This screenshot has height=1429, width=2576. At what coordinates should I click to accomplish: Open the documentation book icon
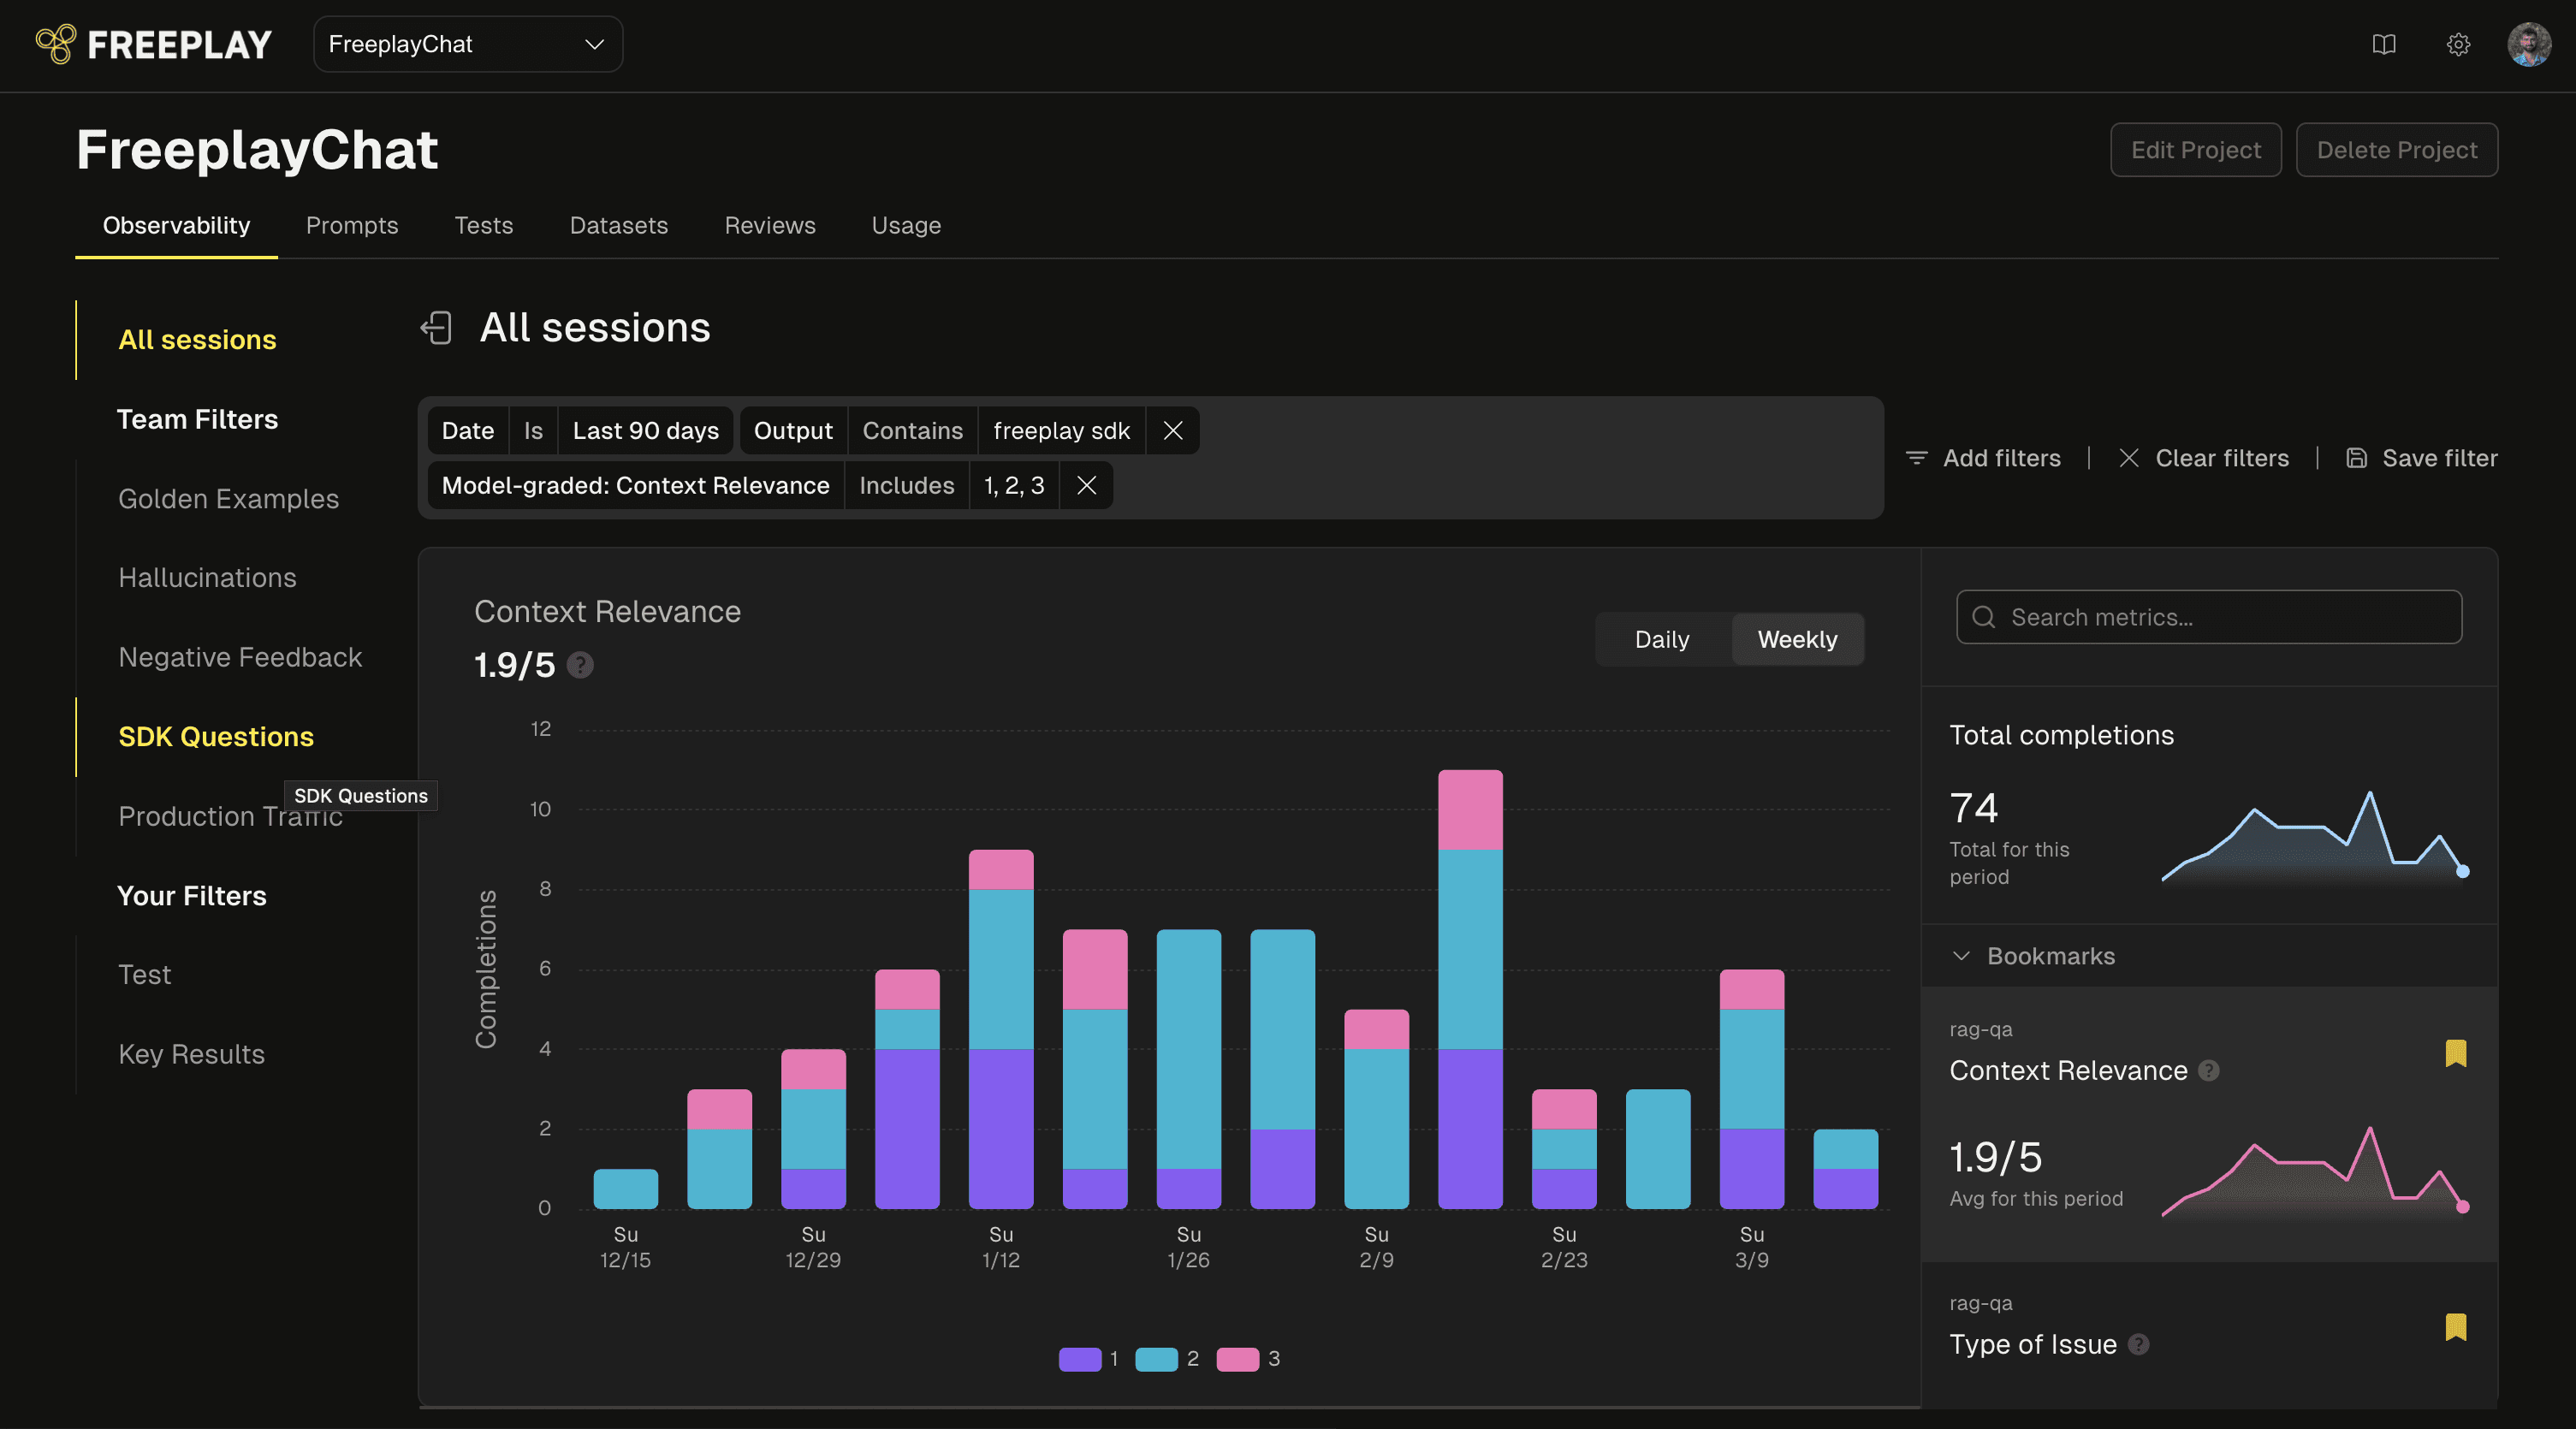[x=2384, y=44]
